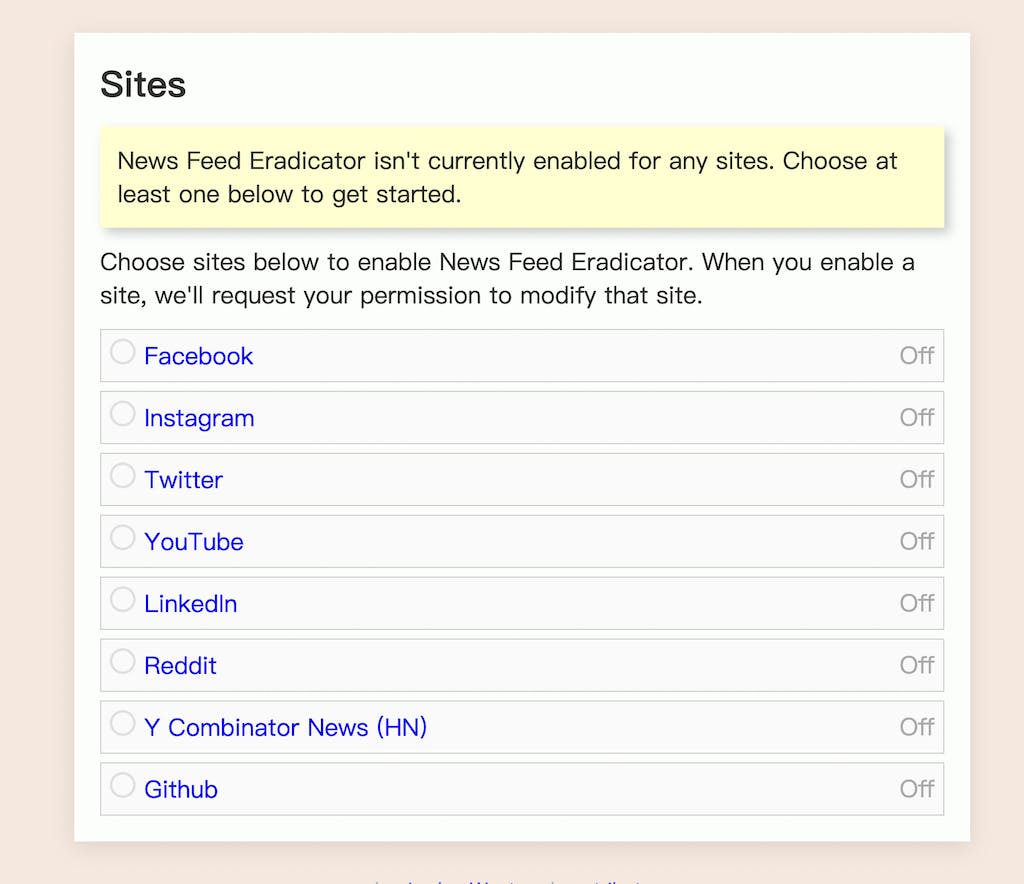Click the LinkedIn site label
1024x884 pixels.
190,604
